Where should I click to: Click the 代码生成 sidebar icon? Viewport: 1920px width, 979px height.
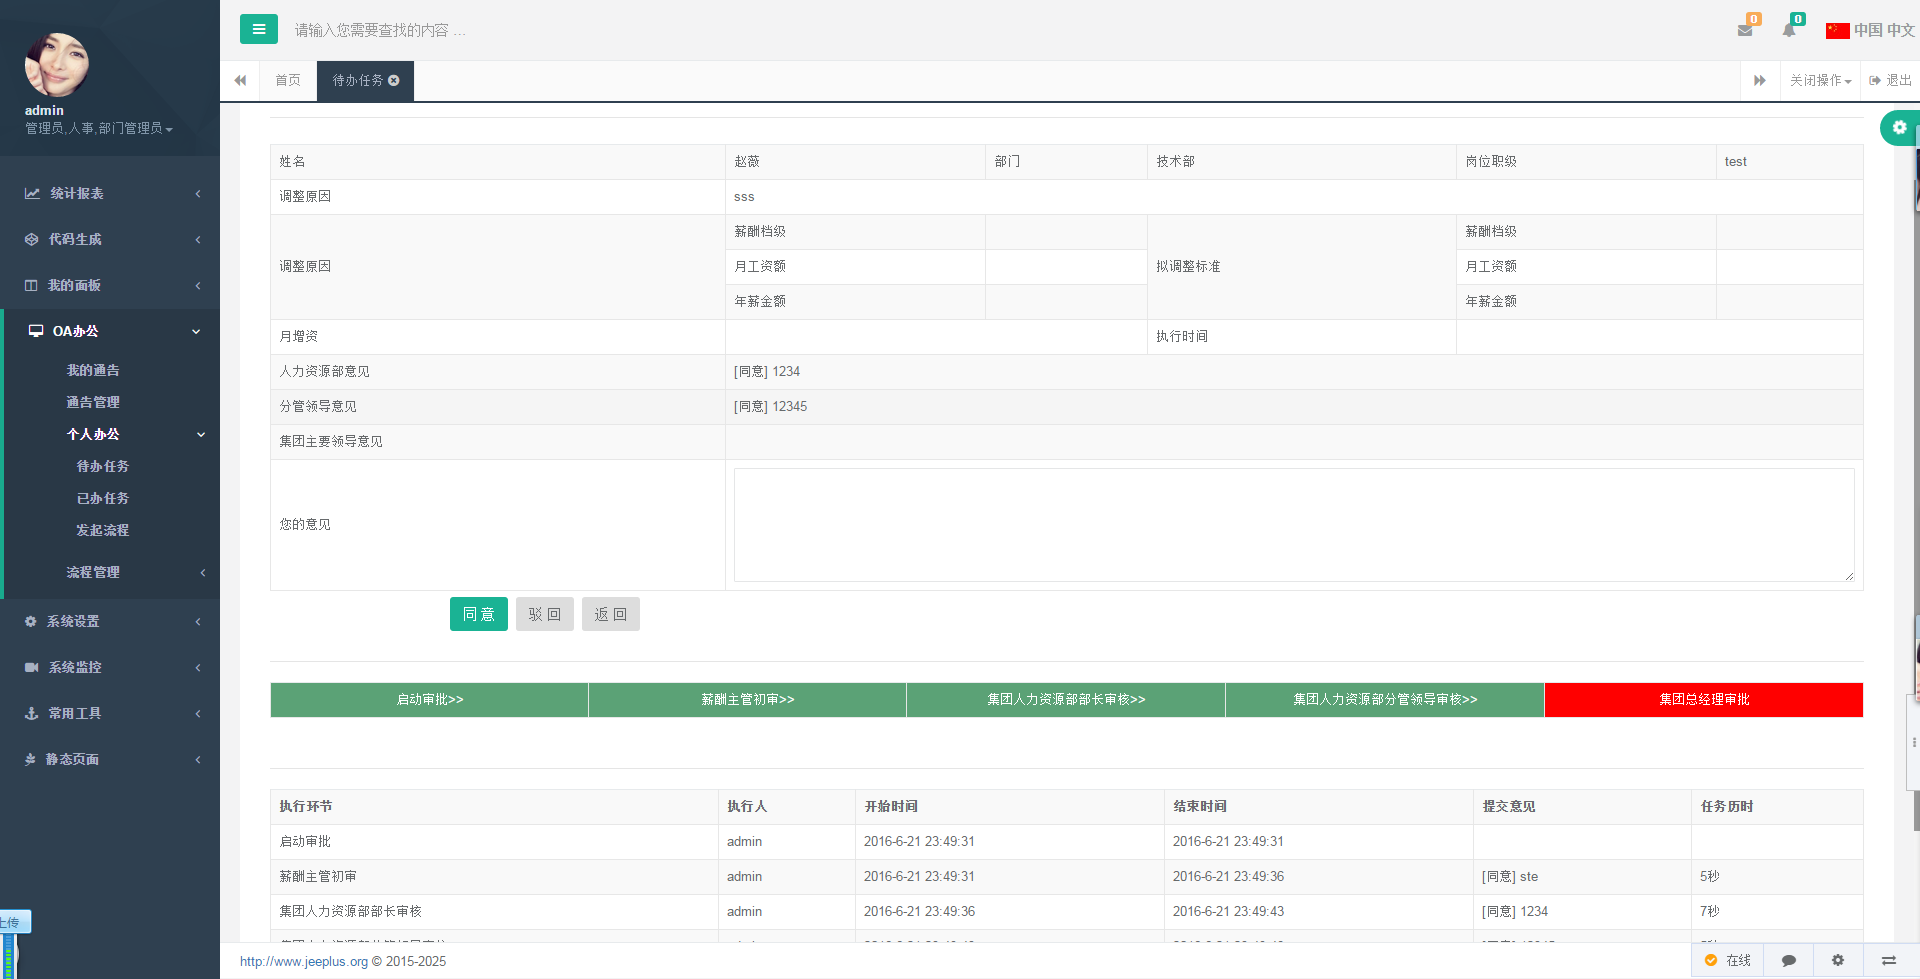[x=32, y=239]
